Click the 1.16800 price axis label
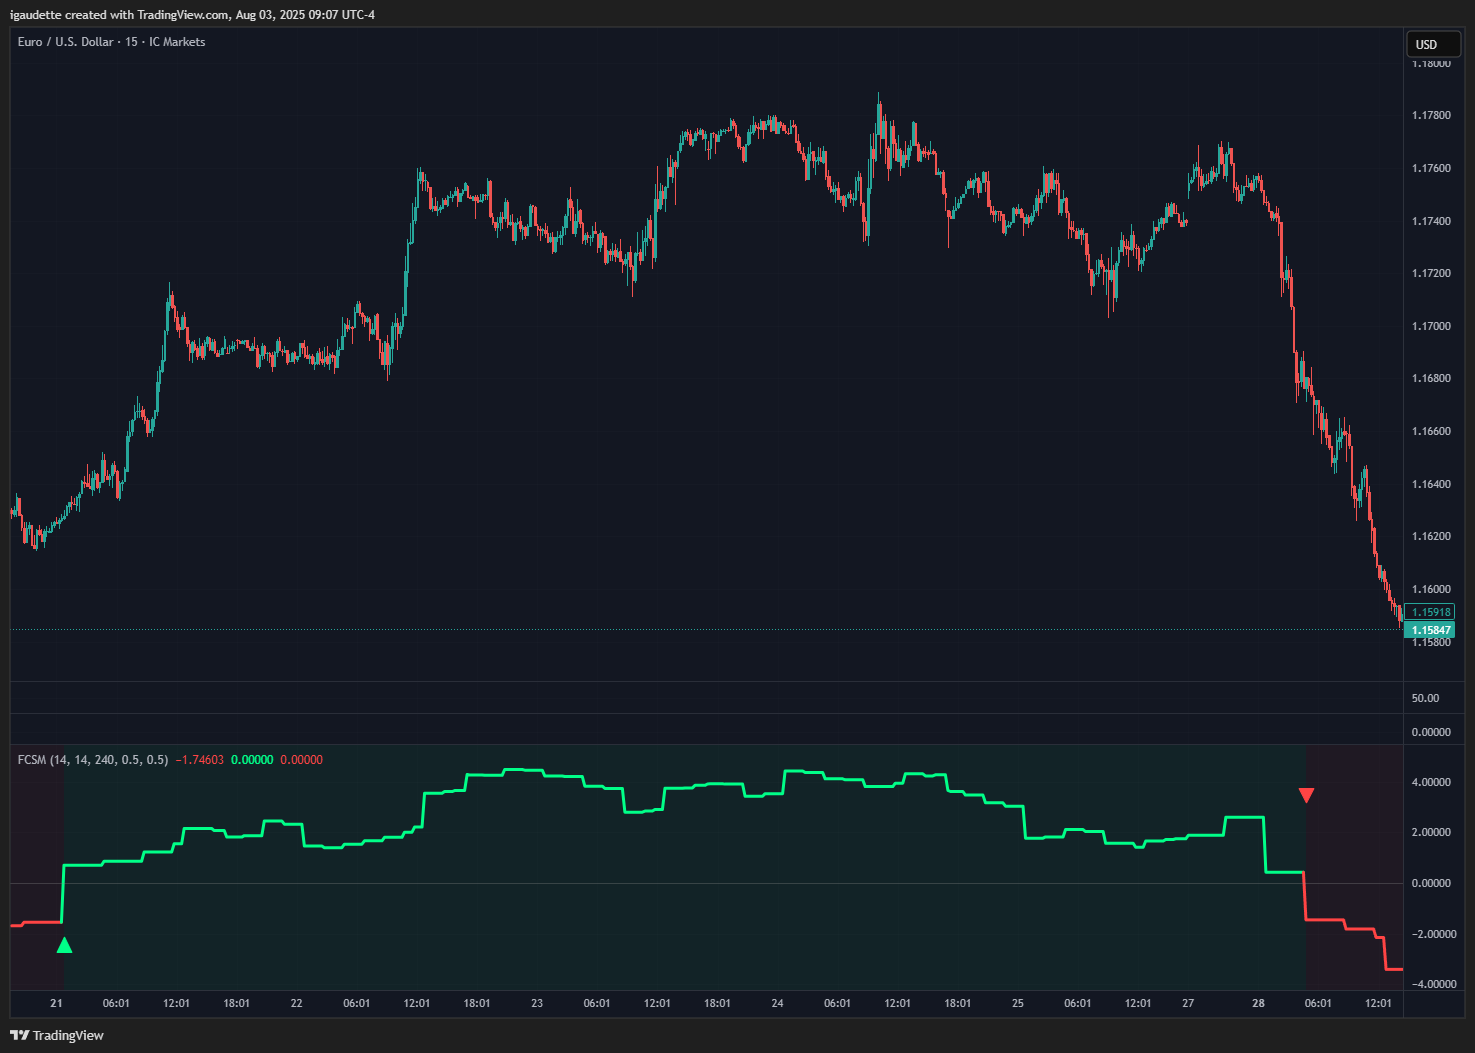This screenshot has height=1053, width=1475. click(1431, 378)
